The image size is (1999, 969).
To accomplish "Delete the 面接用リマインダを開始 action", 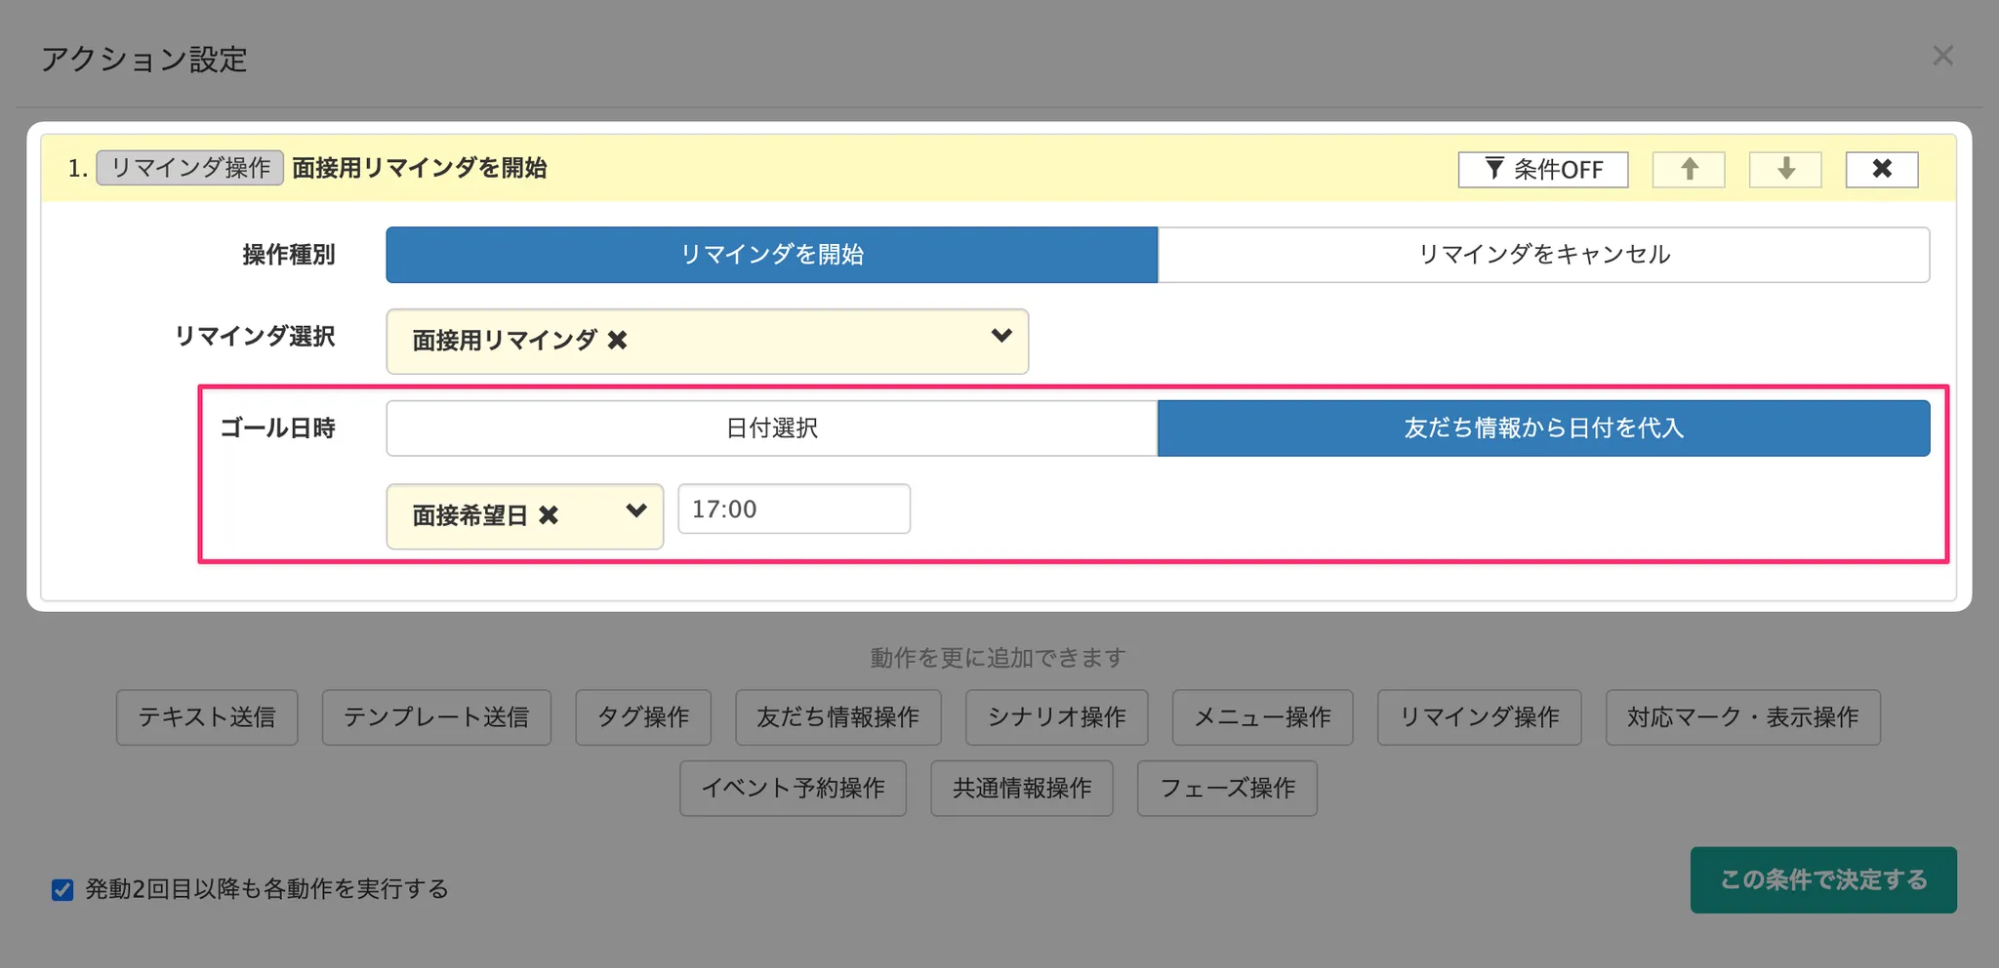I will 1881,169.
